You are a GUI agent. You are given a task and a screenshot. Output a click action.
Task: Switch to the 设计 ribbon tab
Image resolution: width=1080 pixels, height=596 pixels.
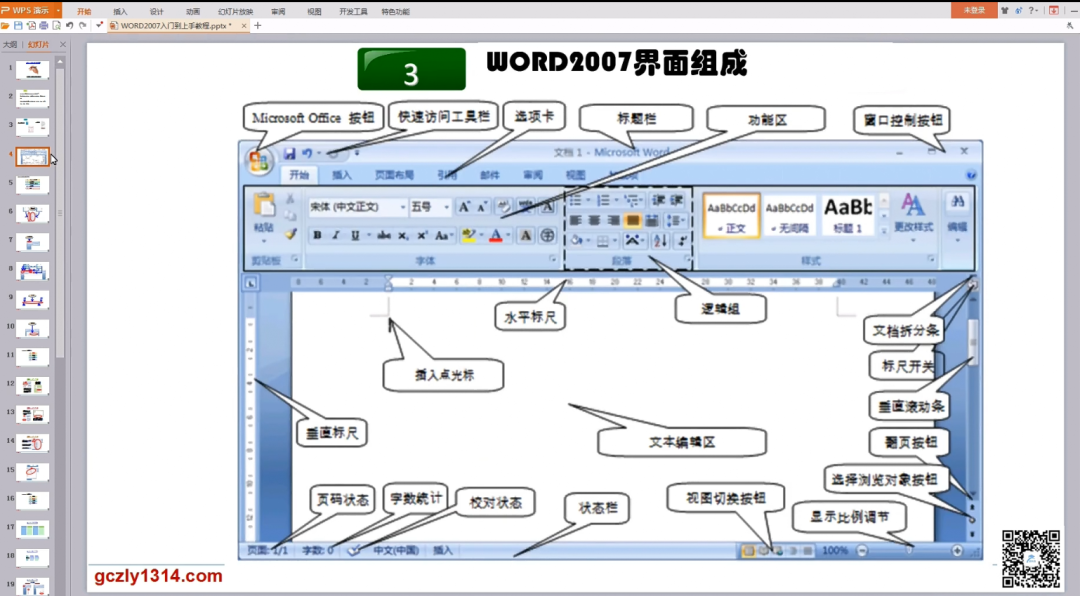pyautogui.click(x=156, y=11)
